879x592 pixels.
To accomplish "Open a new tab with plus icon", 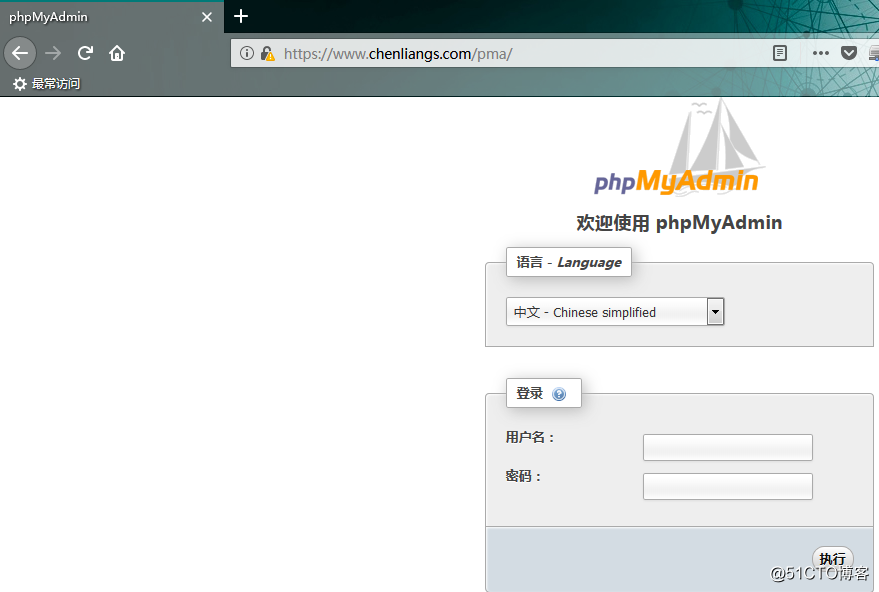I will pyautogui.click(x=241, y=16).
